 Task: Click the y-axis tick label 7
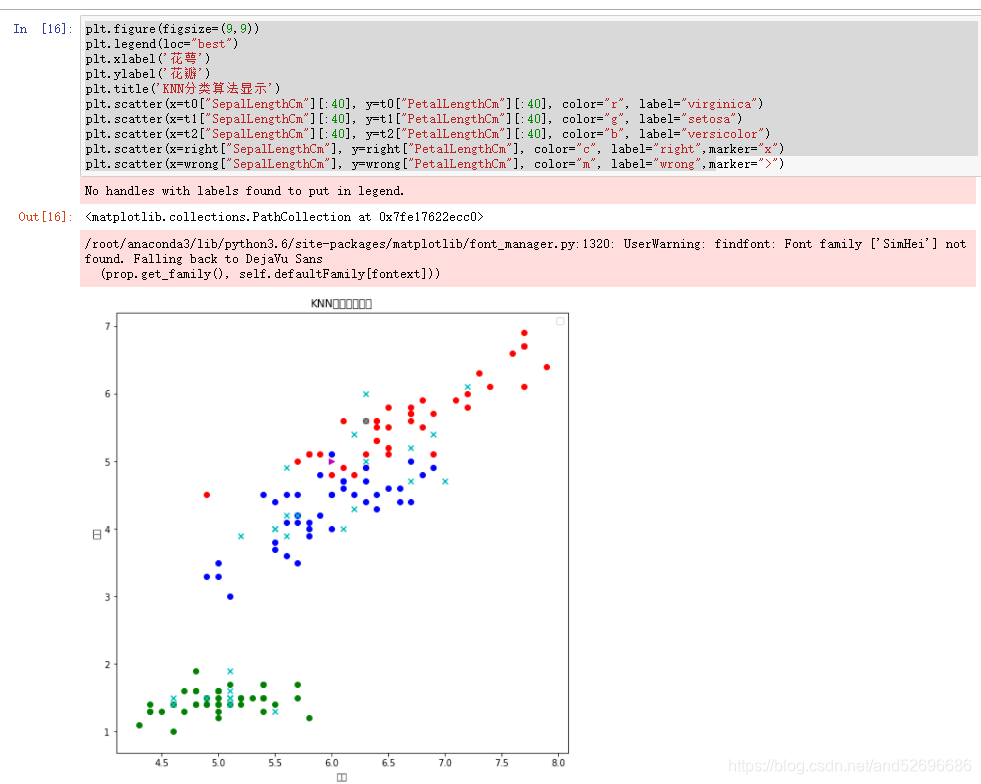(108, 326)
